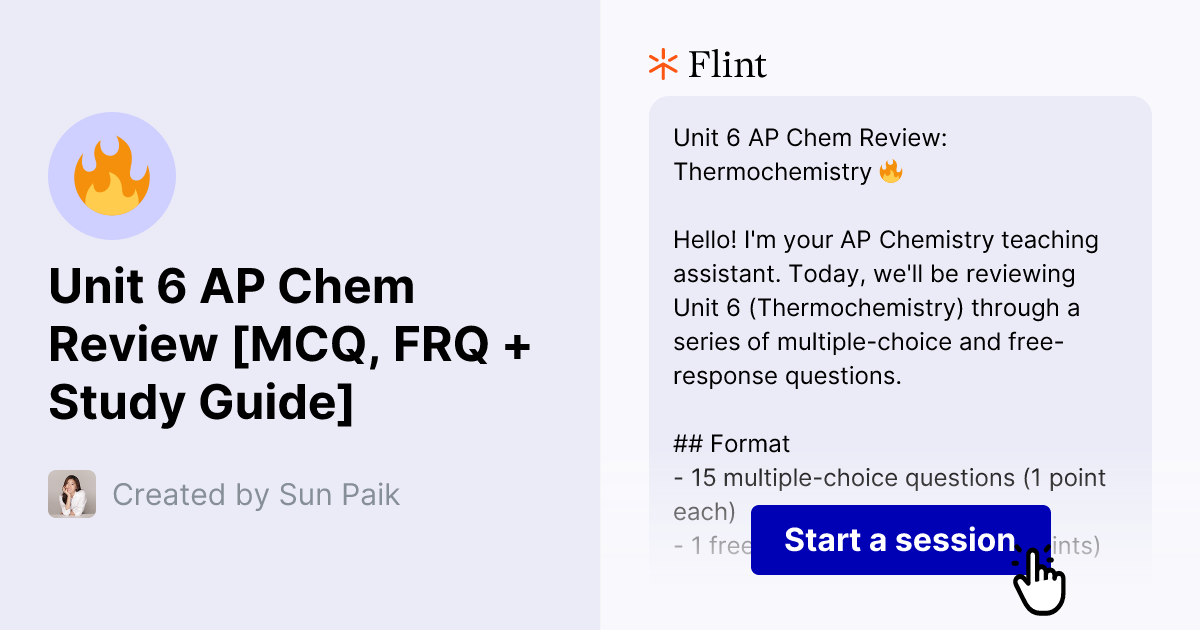Click the Unit 6 AP Chem Review heading
Screen dimensions: 1200x630
coord(290,344)
